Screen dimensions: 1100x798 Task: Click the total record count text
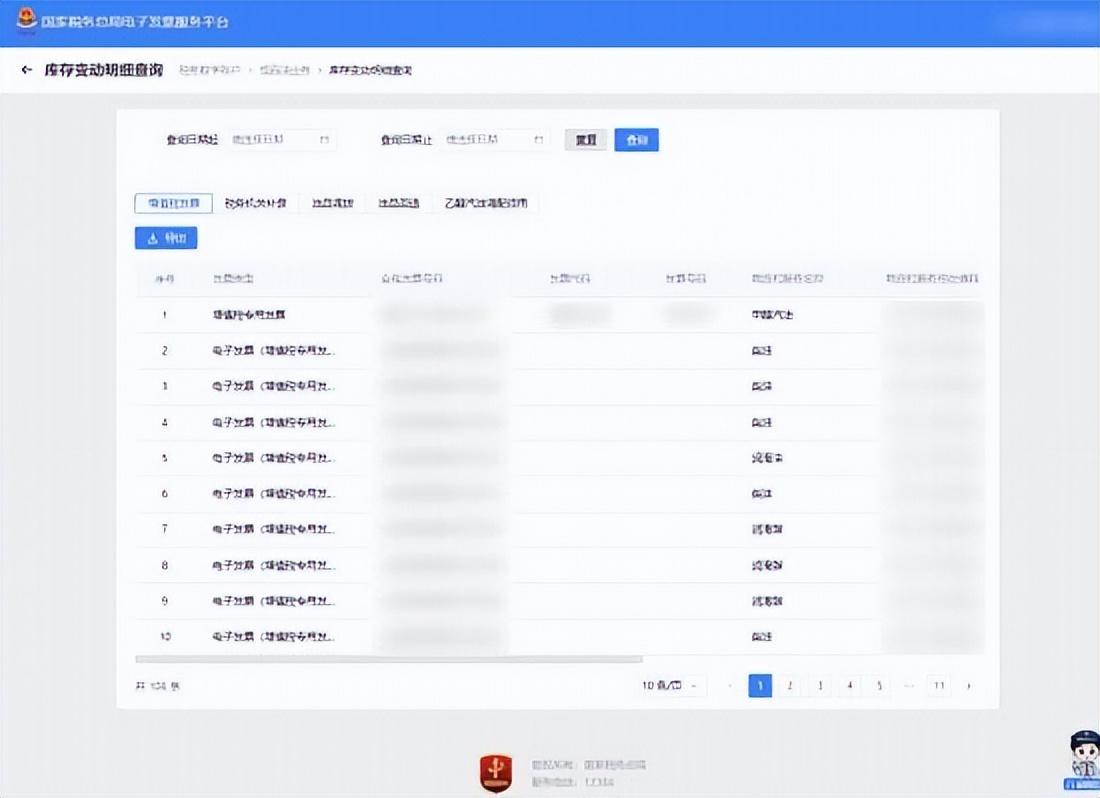(158, 686)
